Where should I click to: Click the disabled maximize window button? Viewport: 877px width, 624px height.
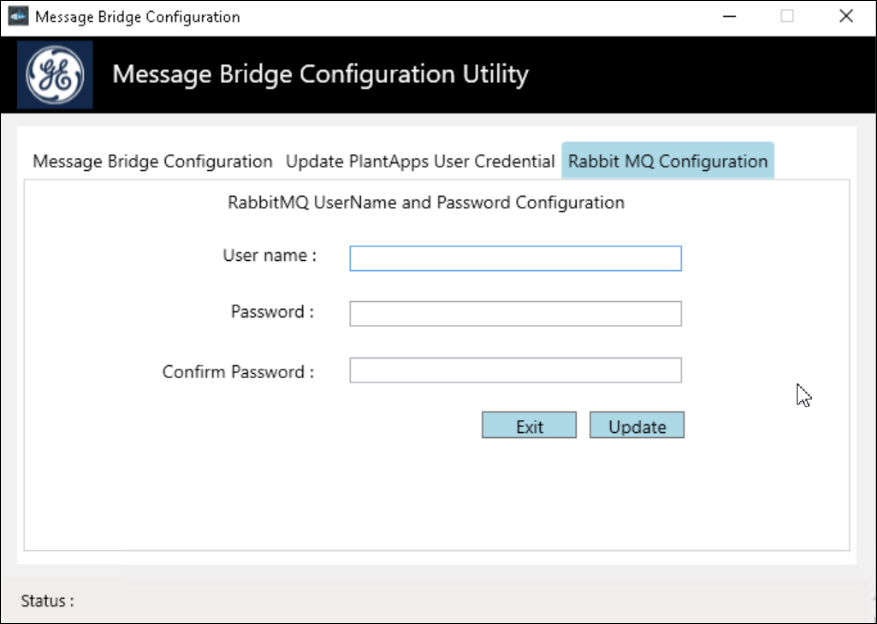(x=787, y=16)
